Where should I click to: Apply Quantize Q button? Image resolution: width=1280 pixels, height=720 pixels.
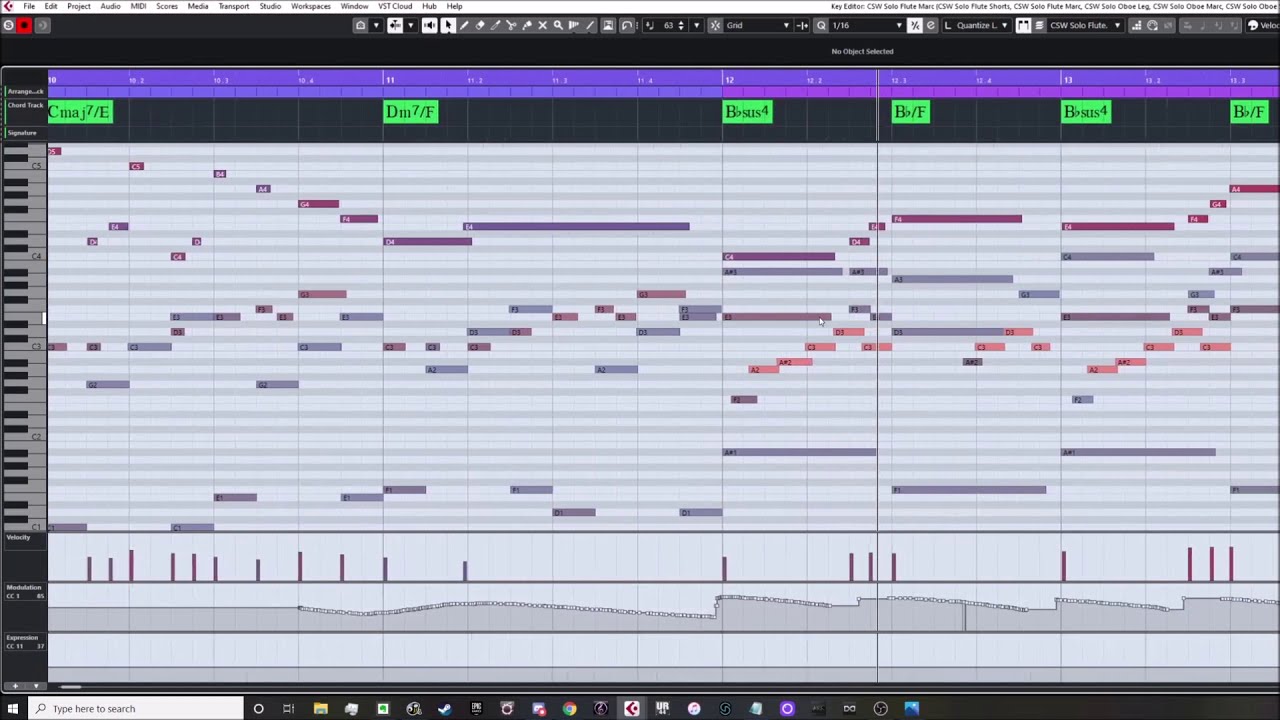(x=822, y=25)
